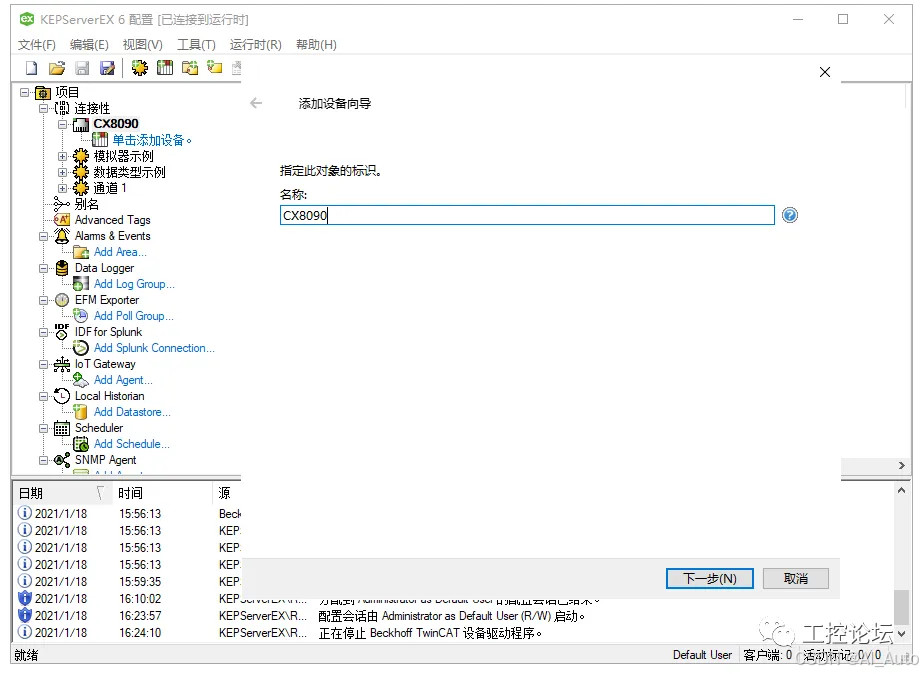Click the CX8090 channel icon in tree

point(81,124)
